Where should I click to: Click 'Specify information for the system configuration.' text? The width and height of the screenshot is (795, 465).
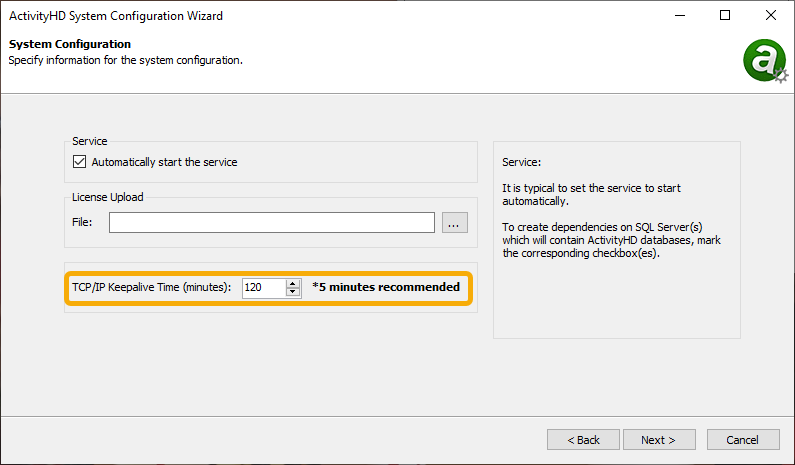pyautogui.click(x=125, y=60)
